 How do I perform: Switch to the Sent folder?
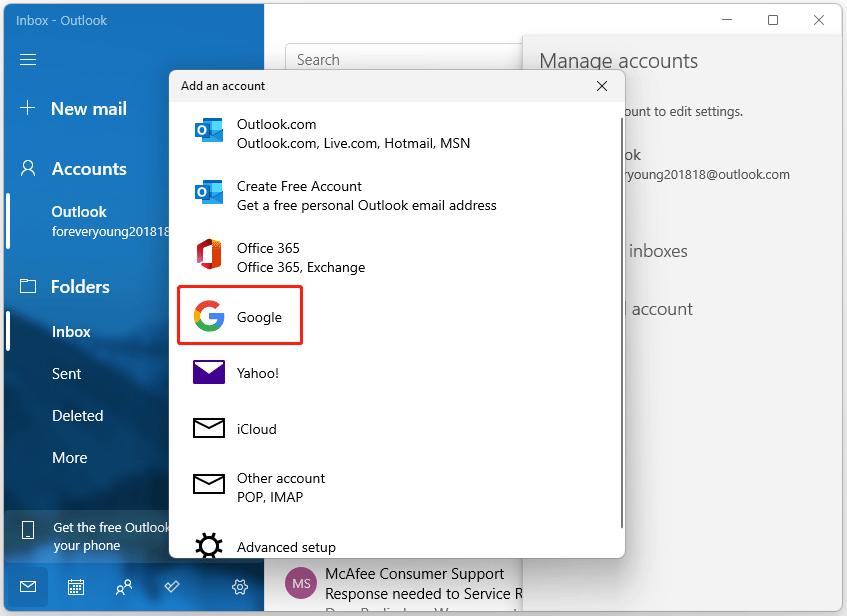point(66,373)
